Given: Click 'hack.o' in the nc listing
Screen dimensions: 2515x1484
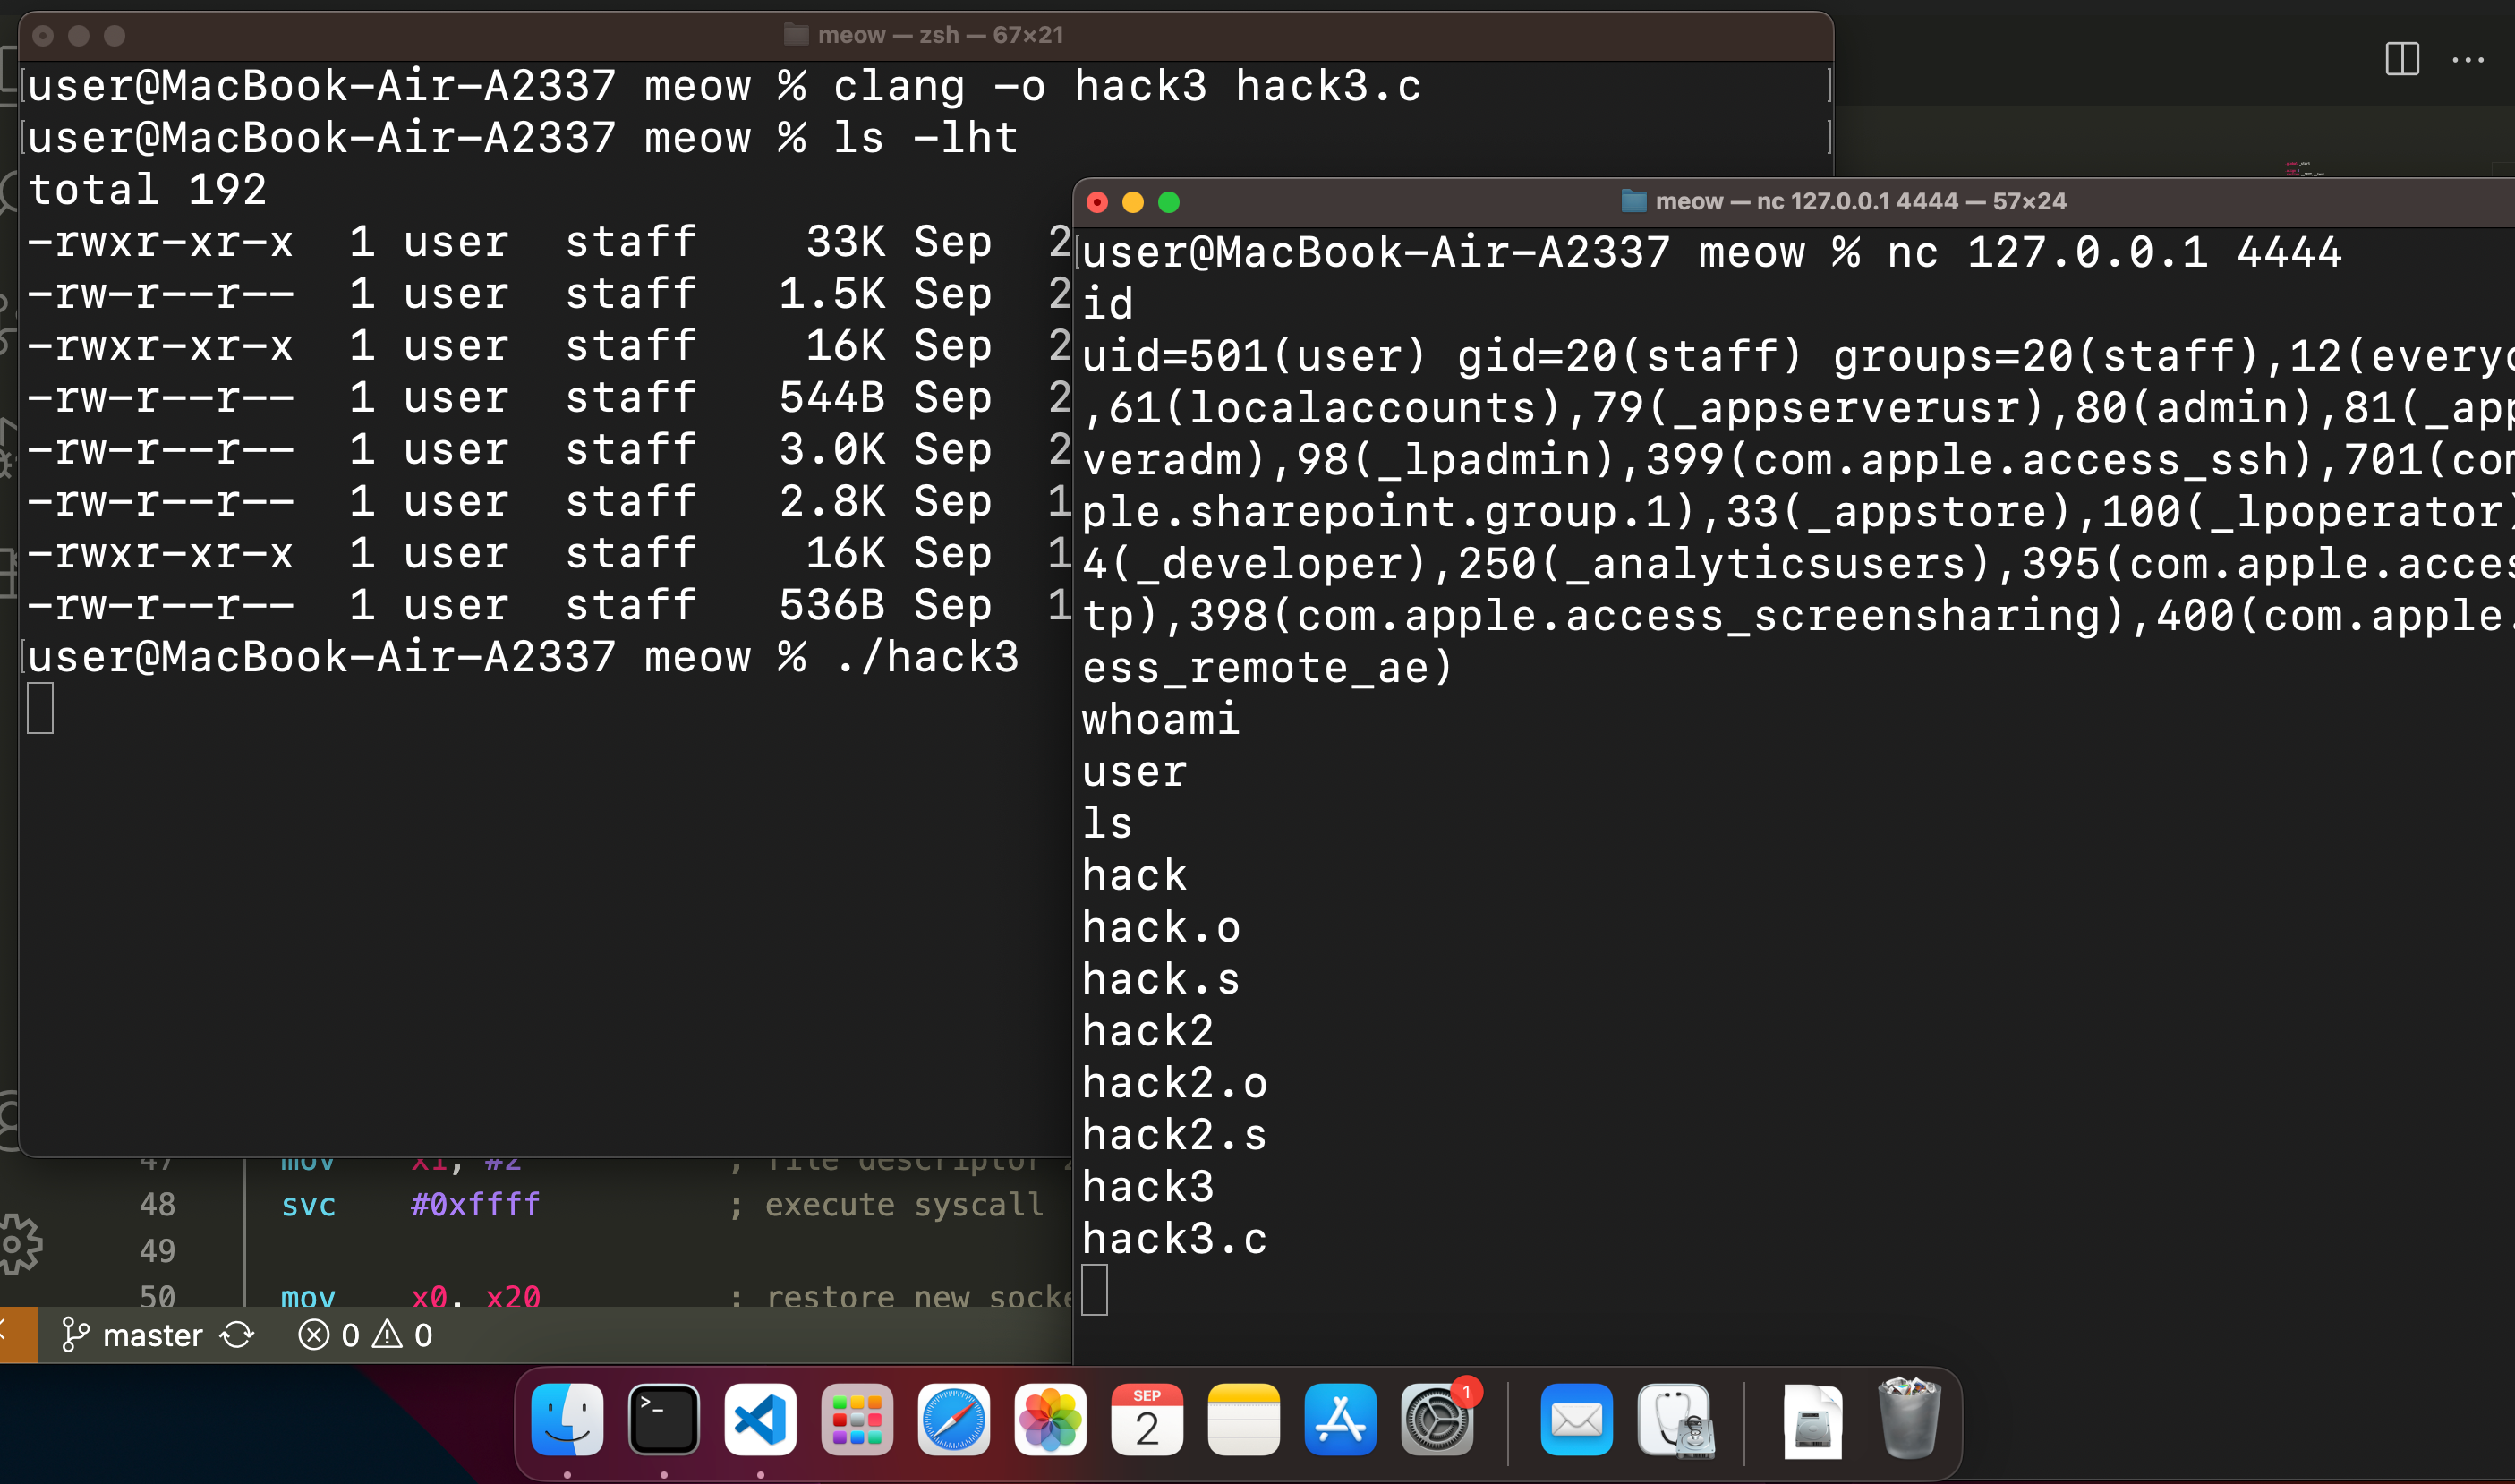Looking at the screenshot, I should (x=1161, y=928).
